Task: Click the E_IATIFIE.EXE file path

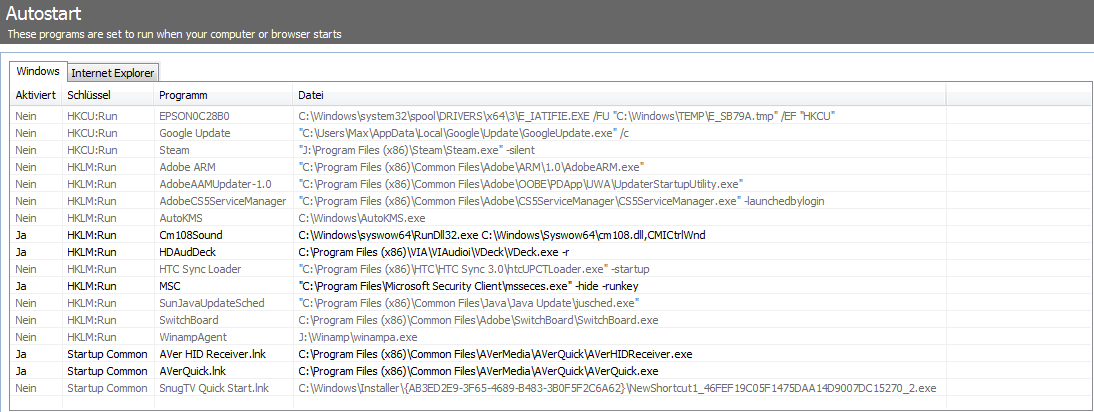Action: [567, 116]
